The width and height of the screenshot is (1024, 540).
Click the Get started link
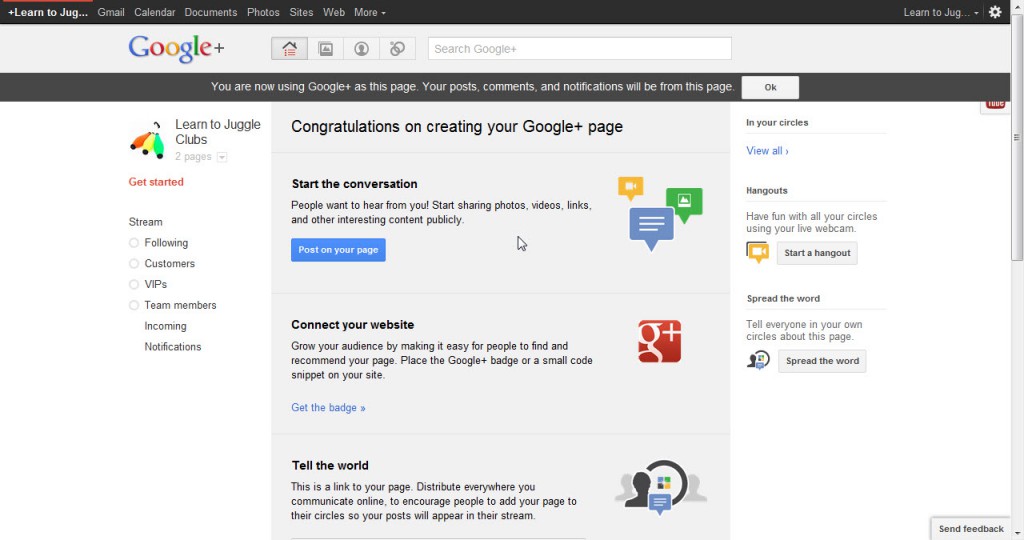coord(156,182)
